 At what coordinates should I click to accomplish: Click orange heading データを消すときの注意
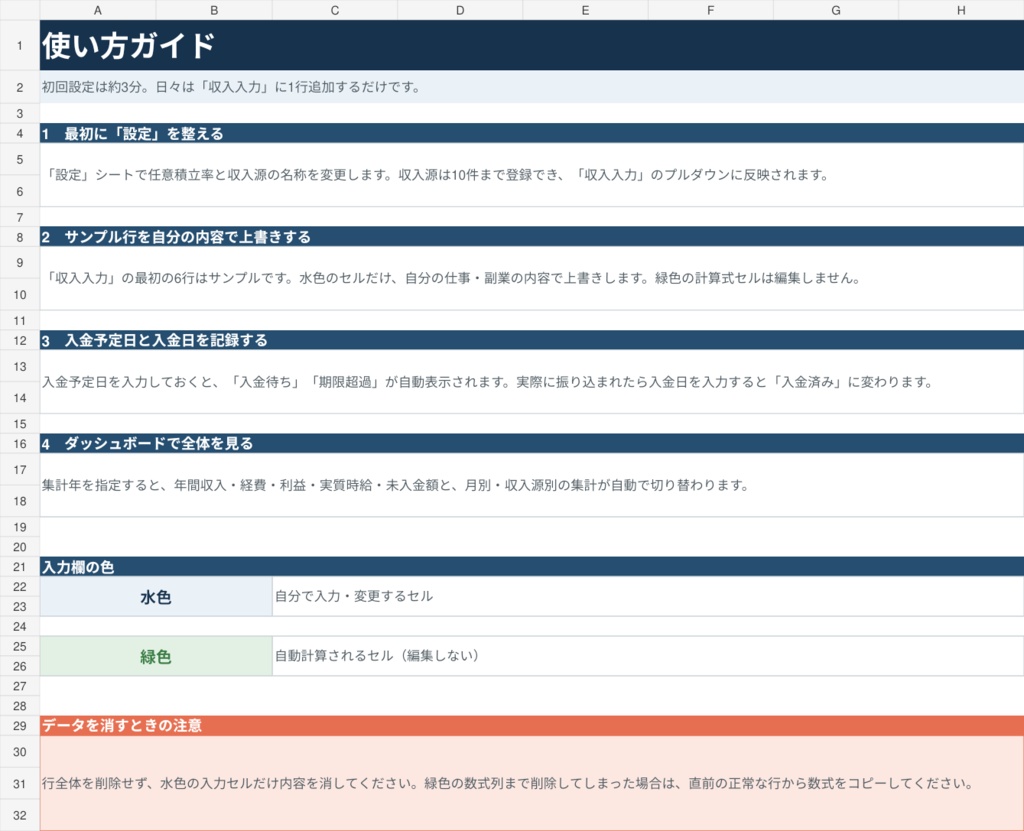click(x=532, y=725)
